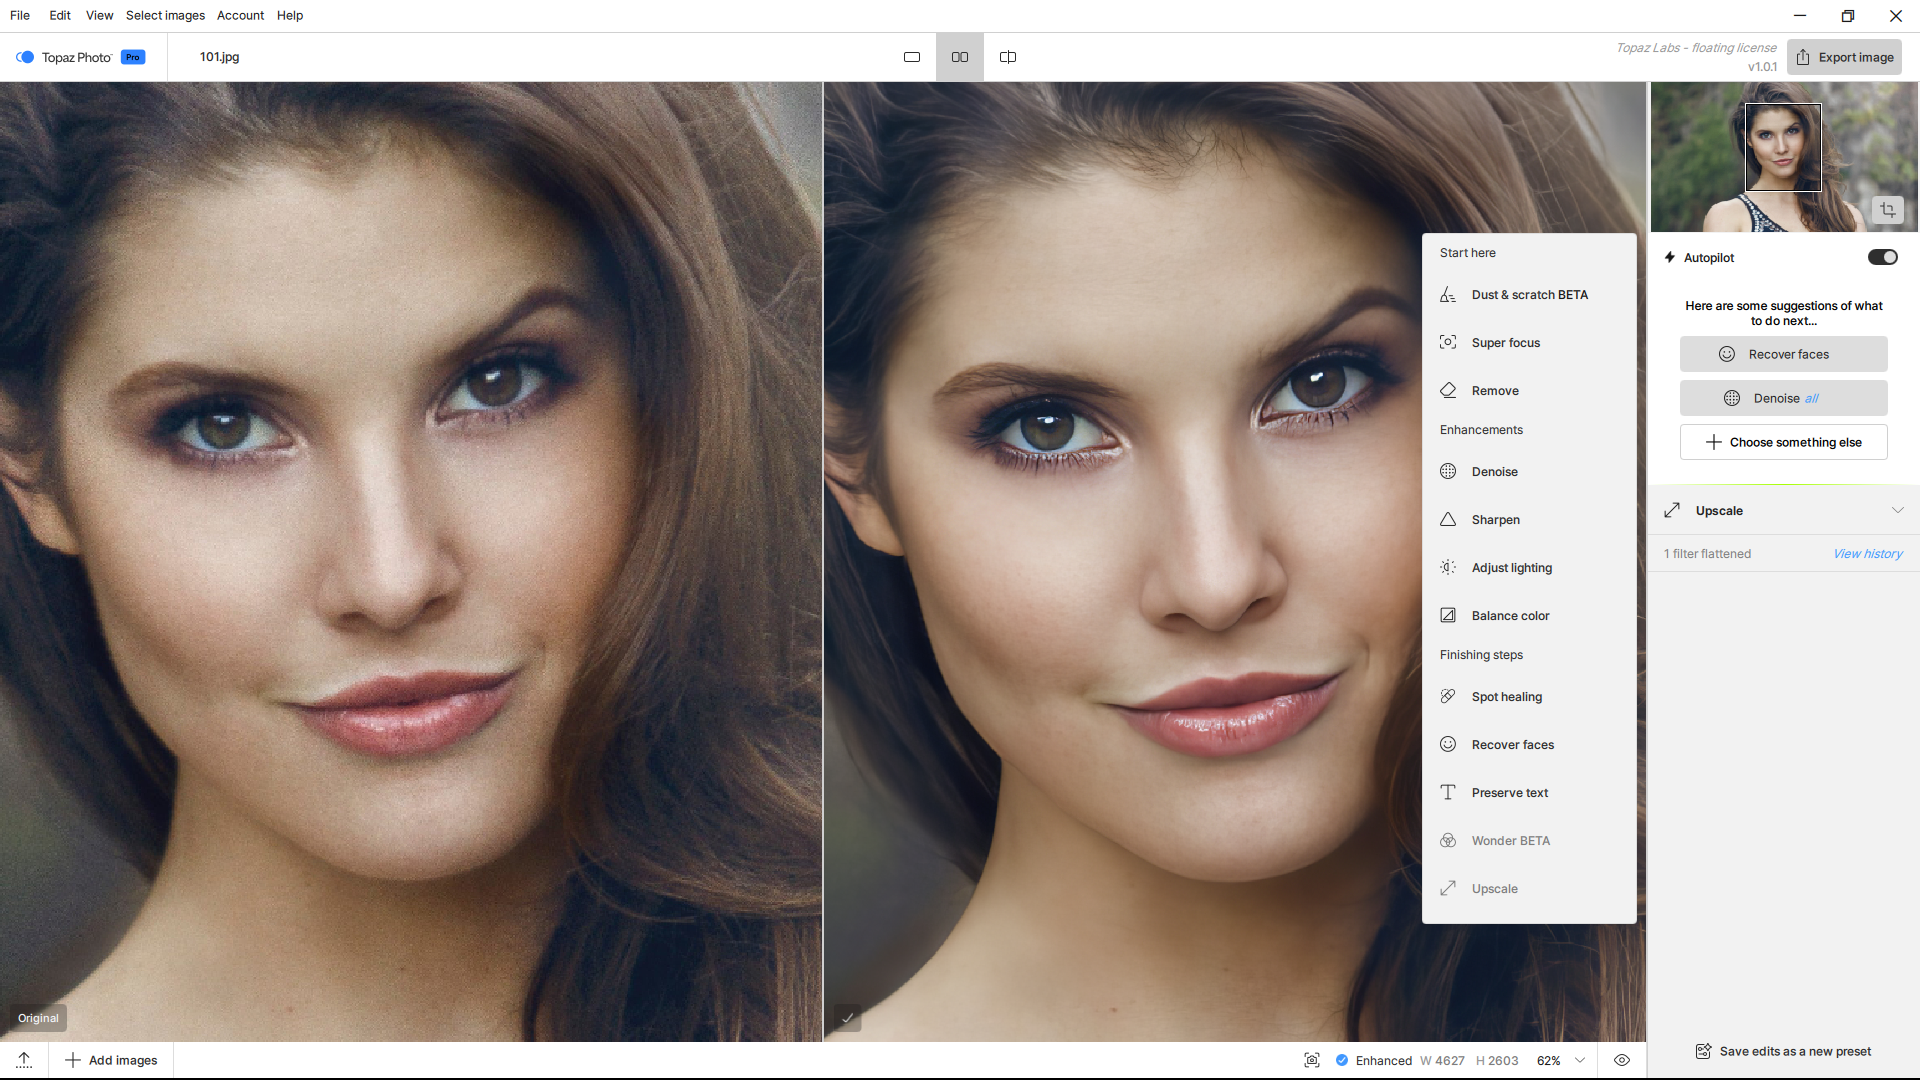1920x1080 pixels.
Task: Choose the Super focus tool
Action: [x=1505, y=343]
